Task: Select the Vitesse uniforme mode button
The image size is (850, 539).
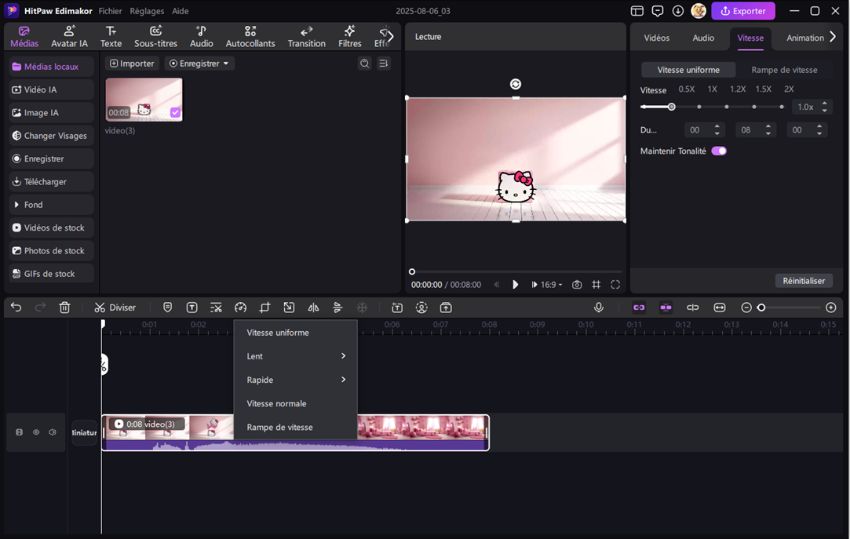Action: 688,70
